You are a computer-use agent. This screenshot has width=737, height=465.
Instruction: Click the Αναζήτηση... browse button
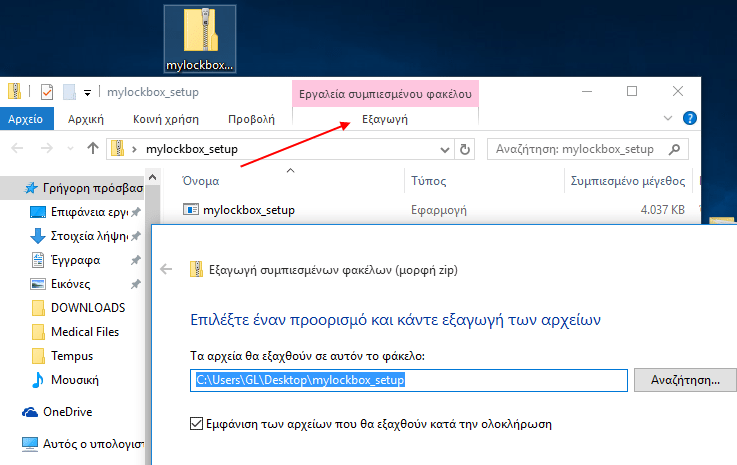[x=685, y=380]
